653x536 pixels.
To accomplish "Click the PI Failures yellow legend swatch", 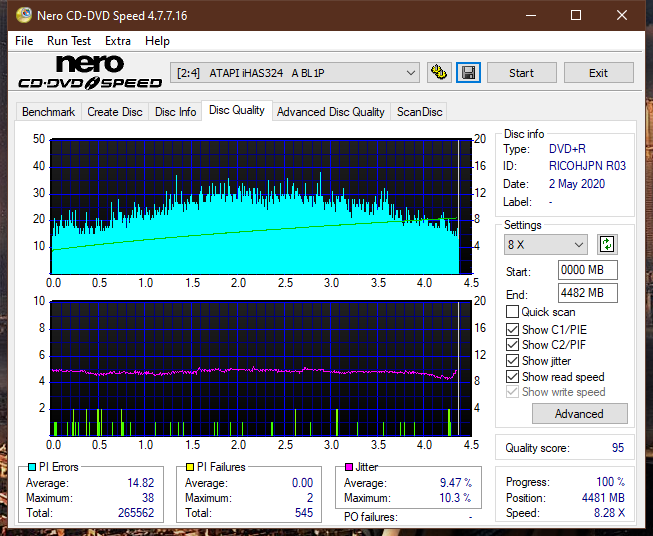I will (190, 467).
